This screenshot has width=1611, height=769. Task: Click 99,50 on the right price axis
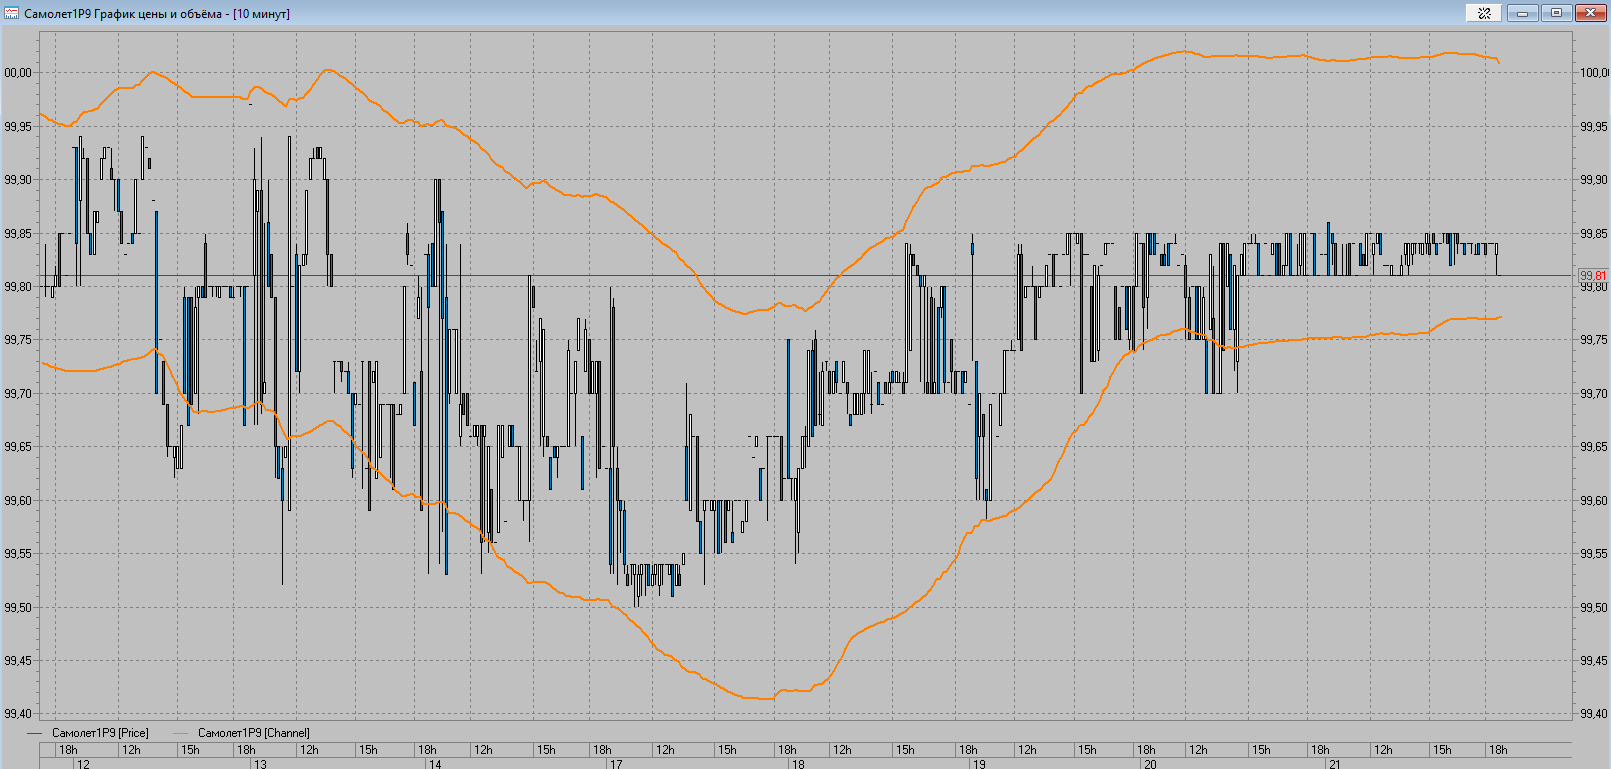point(1593,608)
